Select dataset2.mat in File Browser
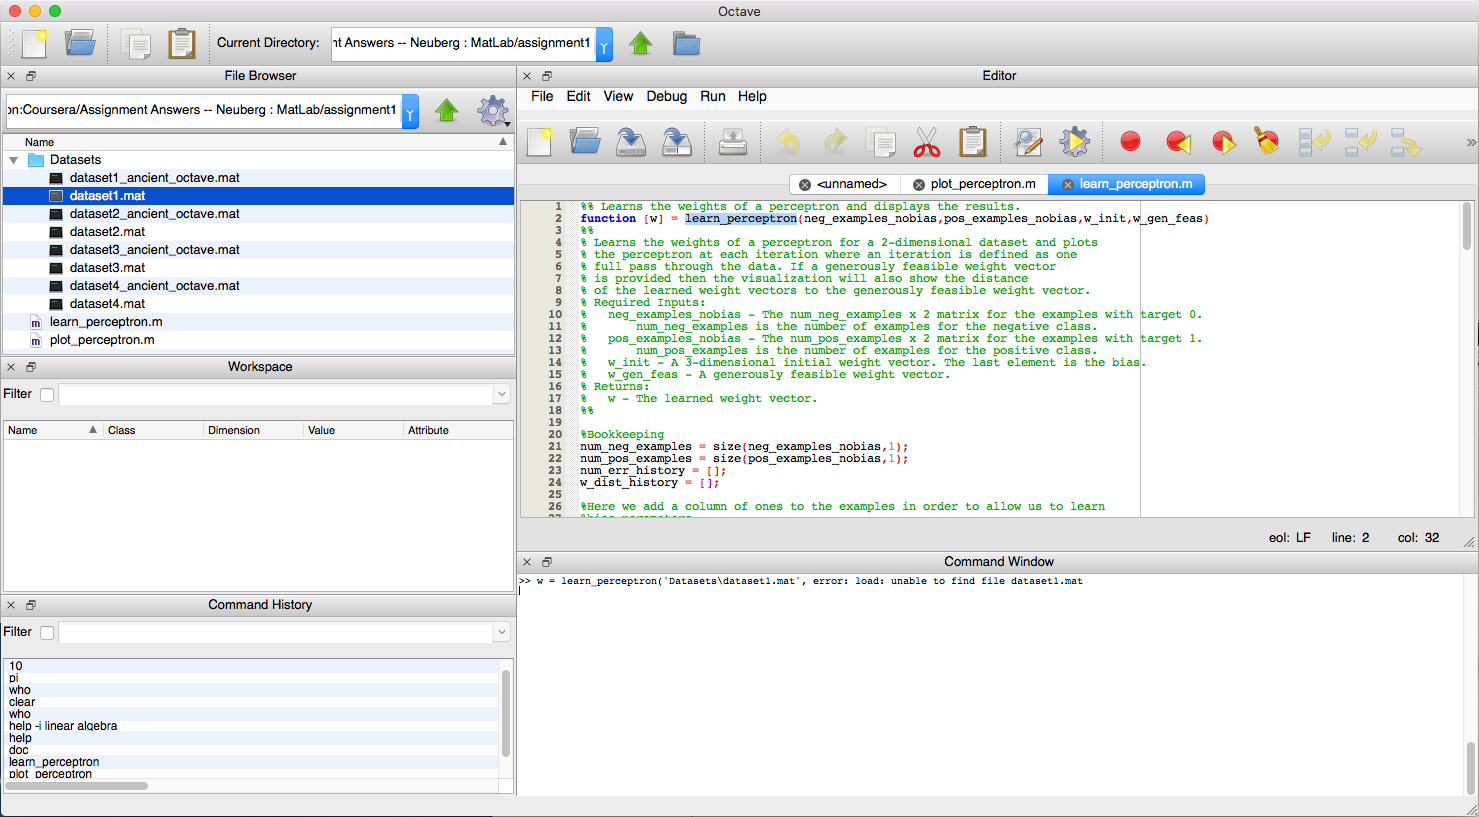 (x=107, y=232)
